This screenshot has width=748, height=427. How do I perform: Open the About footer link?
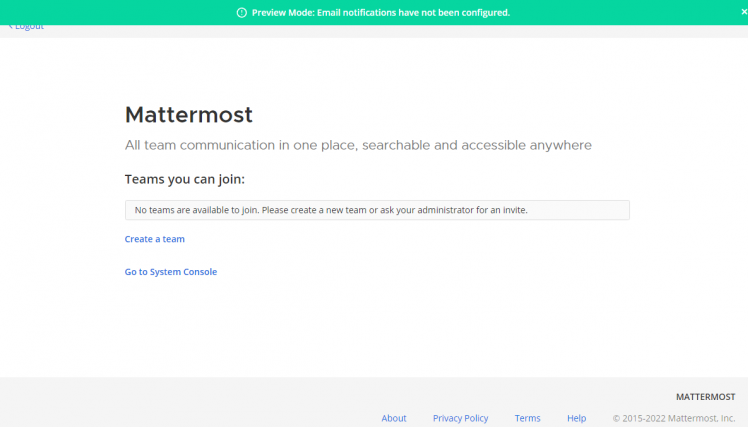pyautogui.click(x=394, y=418)
